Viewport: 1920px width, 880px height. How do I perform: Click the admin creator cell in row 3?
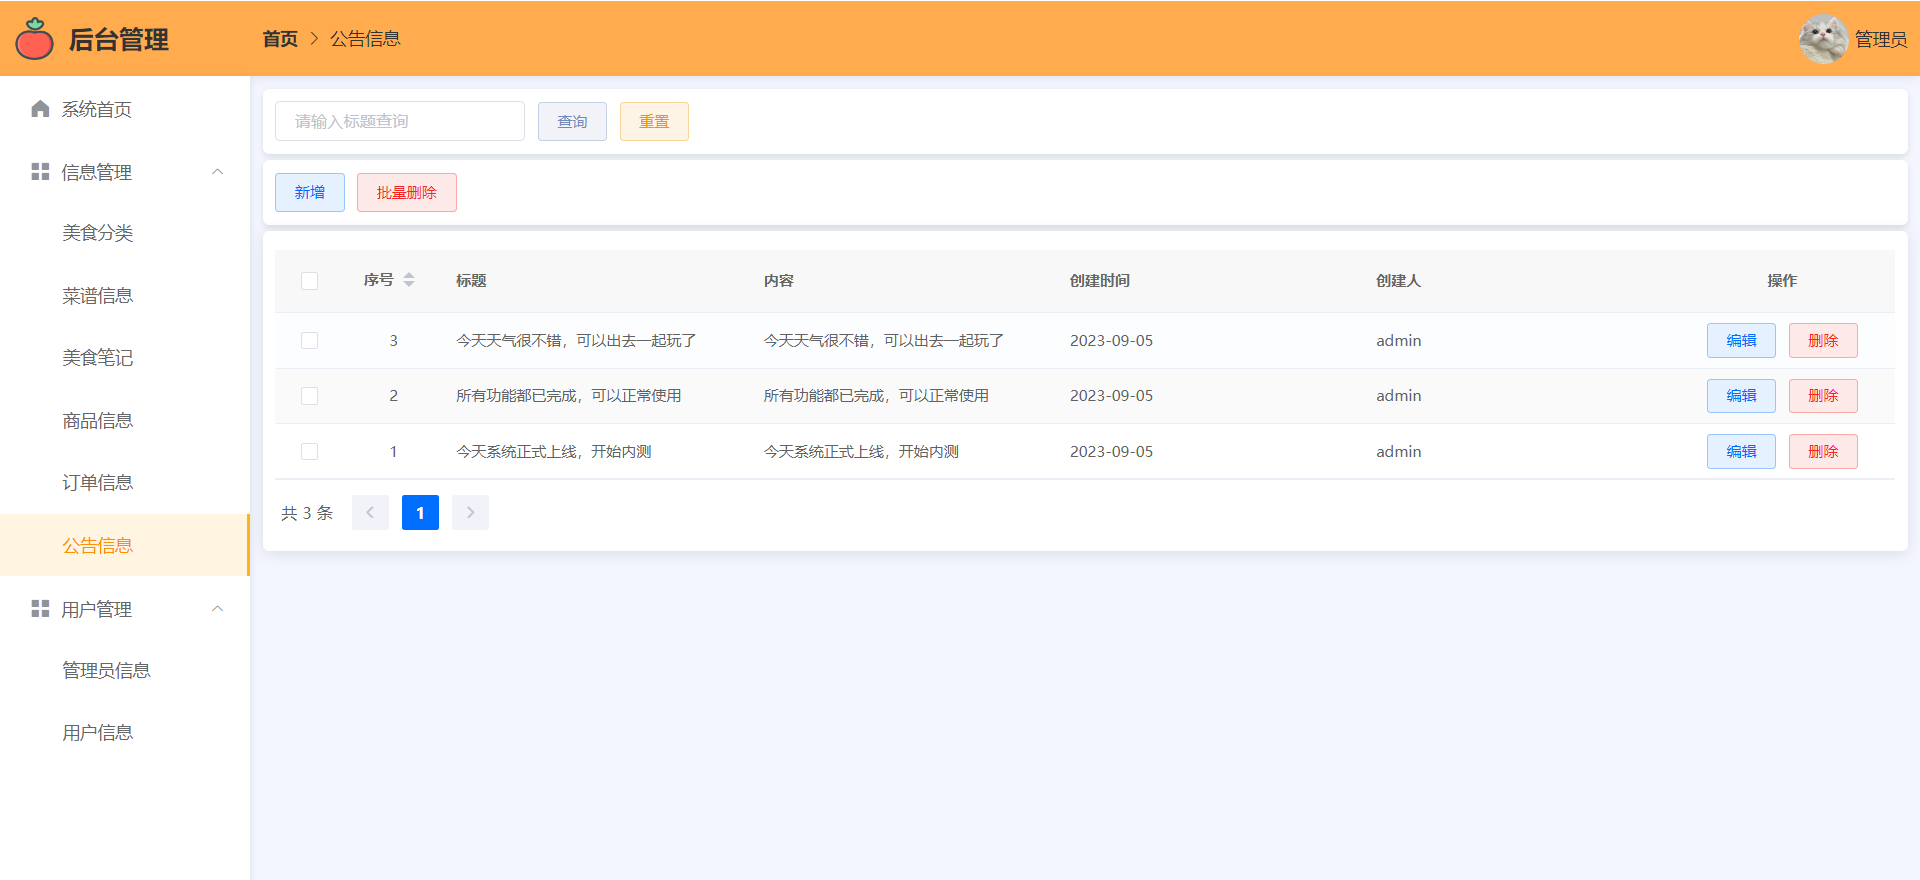[x=1398, y=341]
